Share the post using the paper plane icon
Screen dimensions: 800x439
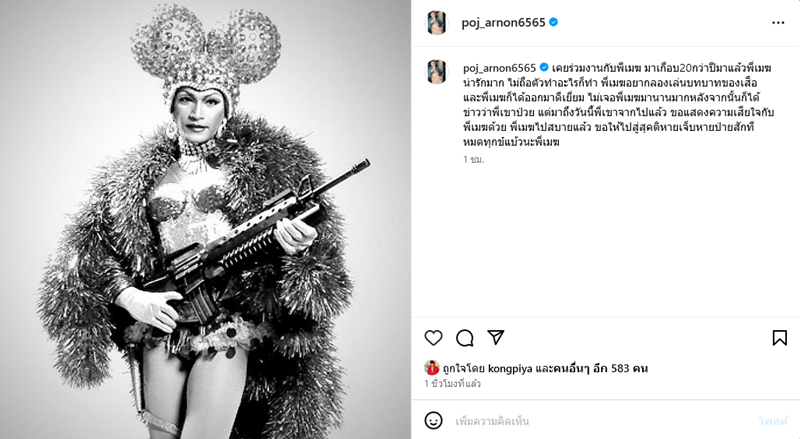[495, 337]
